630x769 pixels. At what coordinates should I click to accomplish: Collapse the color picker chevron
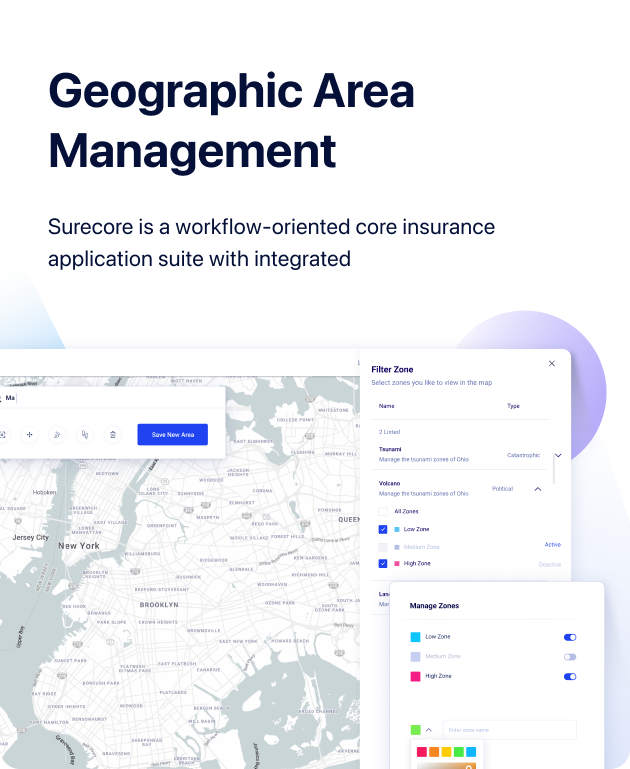pyautogui.click(x=428, y=730)
